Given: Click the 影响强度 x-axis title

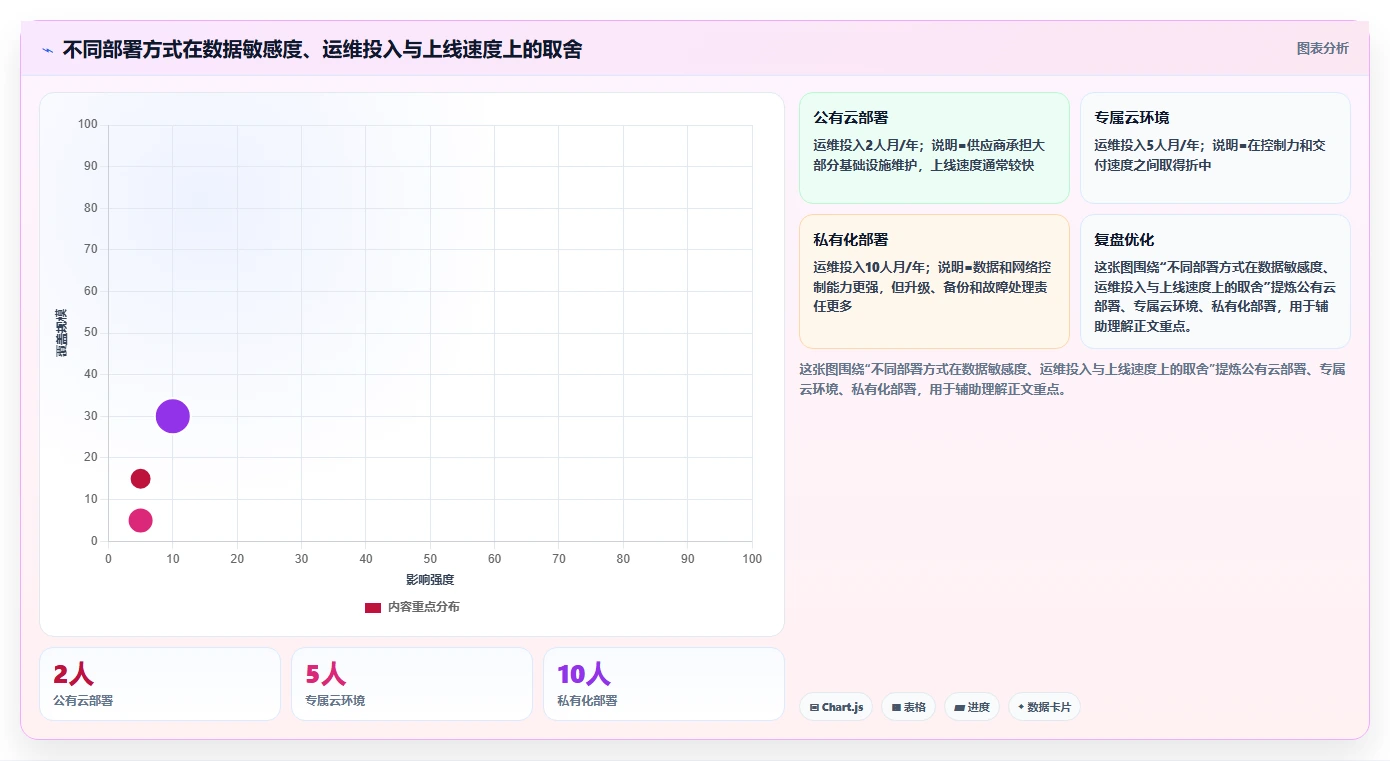Looking at the screenshot, I should tap(430, 580).
